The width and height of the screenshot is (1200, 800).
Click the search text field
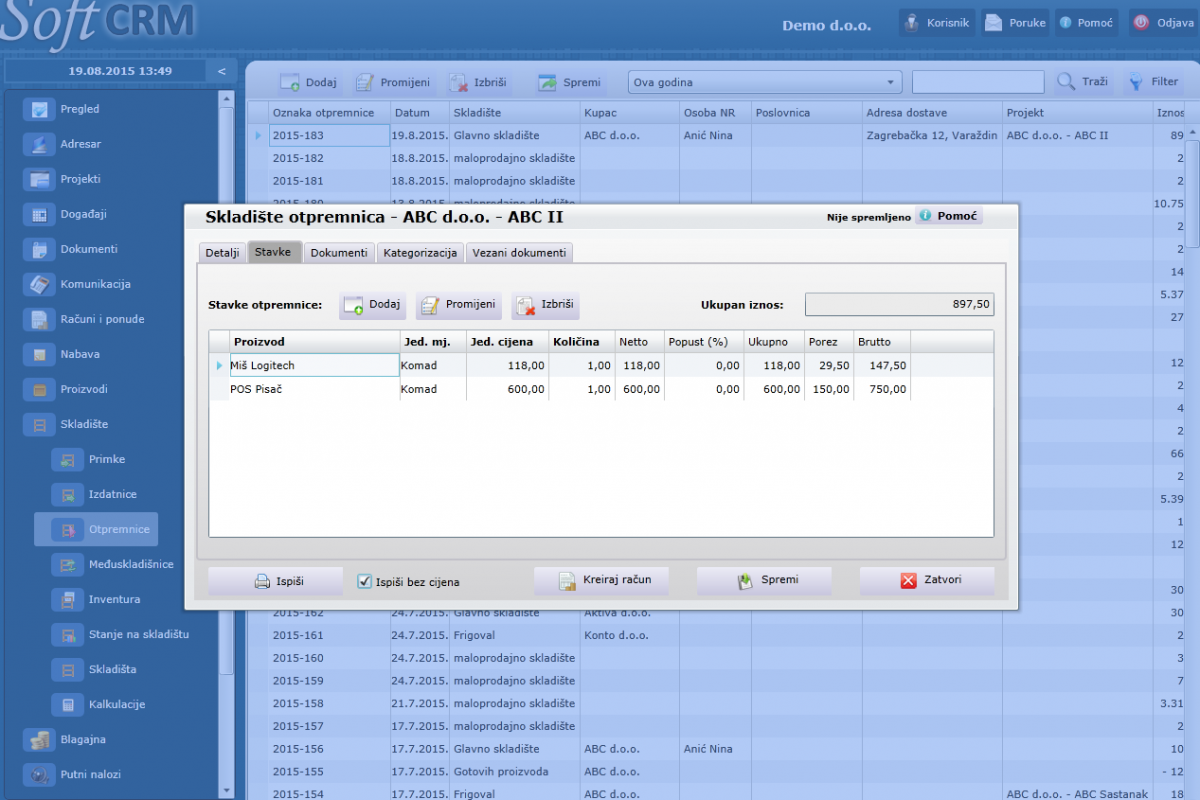pos(978,82)
